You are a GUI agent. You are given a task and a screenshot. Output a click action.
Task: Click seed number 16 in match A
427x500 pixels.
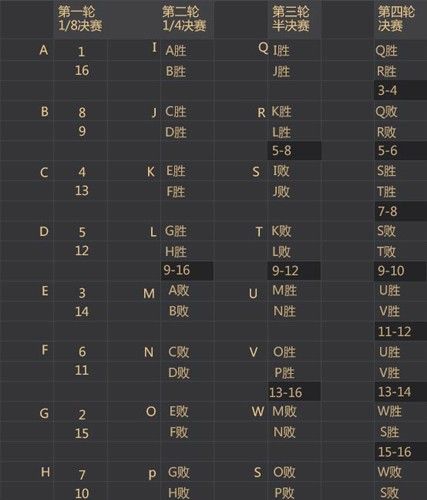(x=82, y=70)
